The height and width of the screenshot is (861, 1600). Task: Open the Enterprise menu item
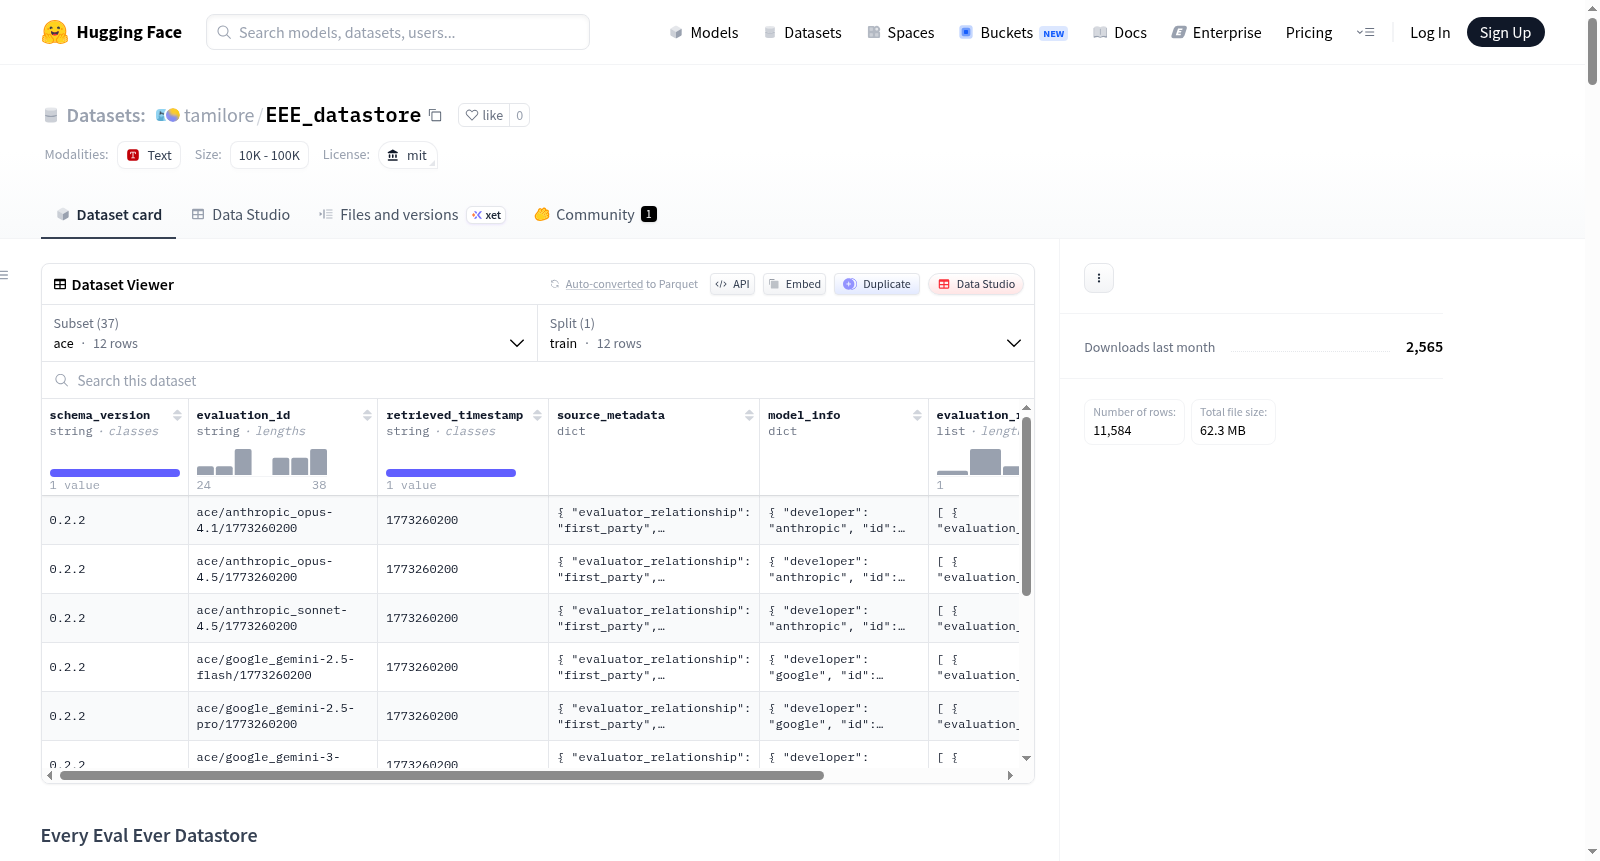pos(1217,32)
